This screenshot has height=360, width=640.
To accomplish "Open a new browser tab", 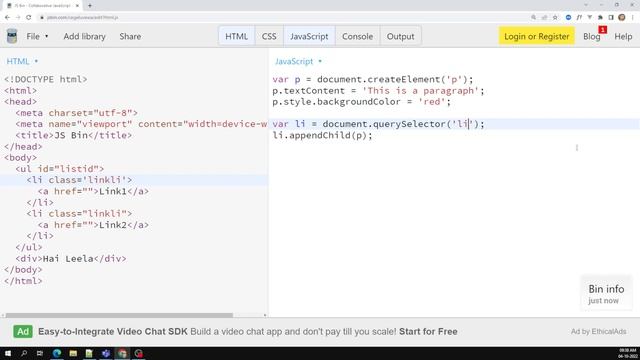I will [x=90, y=6].
